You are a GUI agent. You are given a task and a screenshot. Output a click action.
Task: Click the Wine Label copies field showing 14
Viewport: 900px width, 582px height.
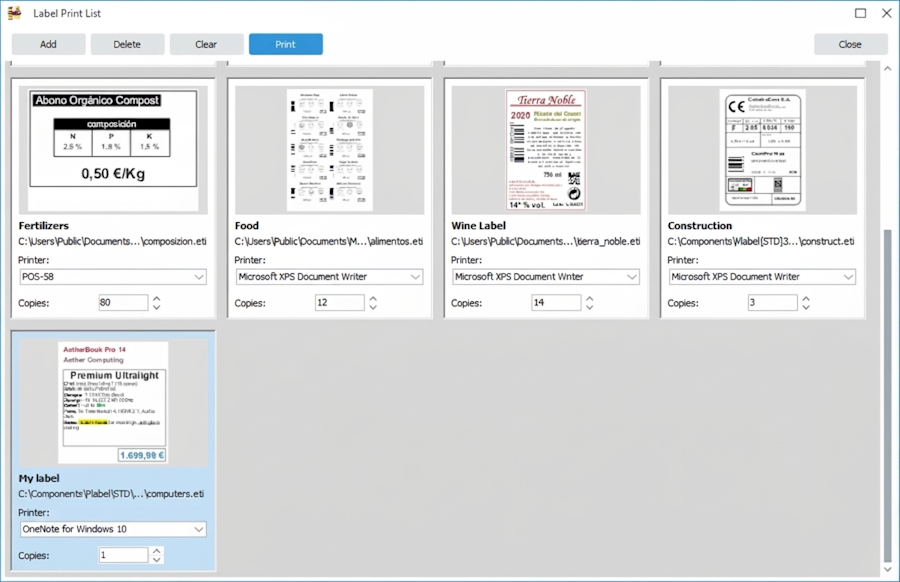pyautogui.click(x=556, y=302)
